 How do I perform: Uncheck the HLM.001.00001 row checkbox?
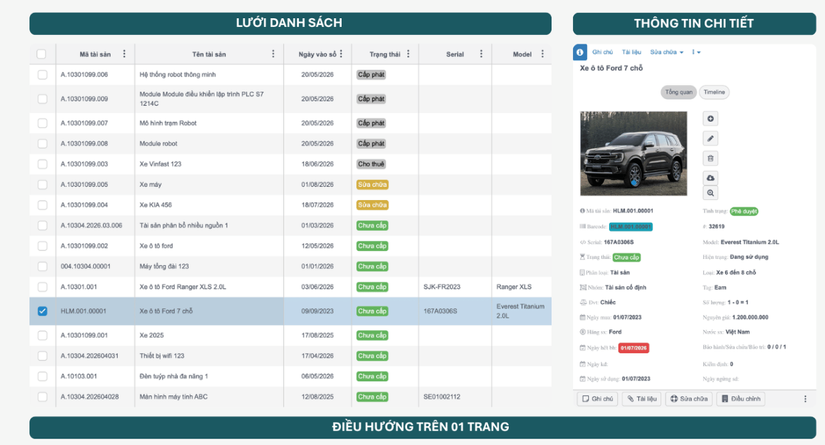[42, 311]
